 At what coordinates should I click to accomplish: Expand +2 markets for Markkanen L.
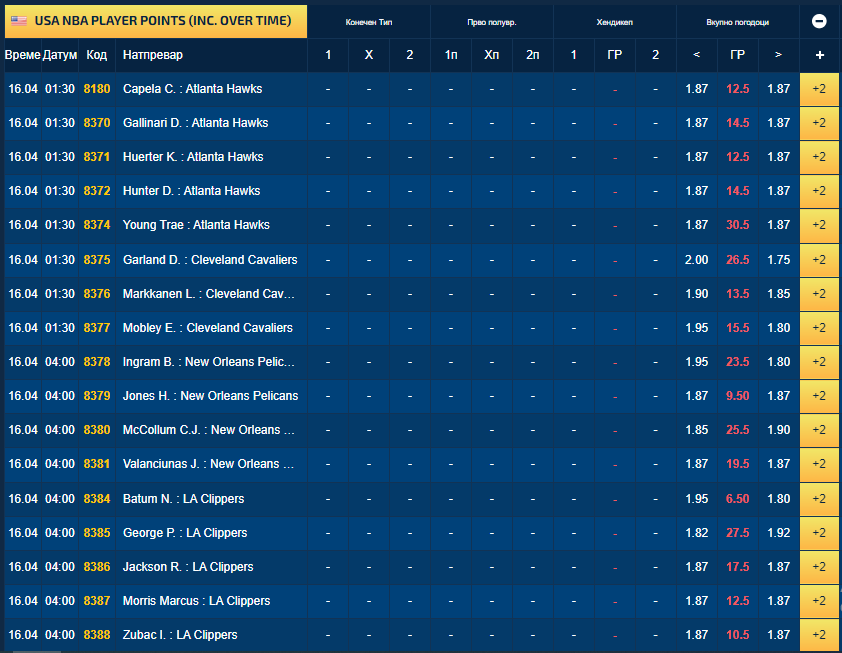pos(819,294)
